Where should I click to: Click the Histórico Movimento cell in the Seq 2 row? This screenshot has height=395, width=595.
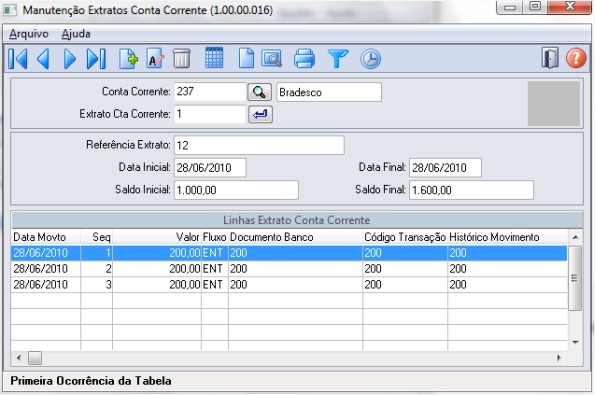507,269
